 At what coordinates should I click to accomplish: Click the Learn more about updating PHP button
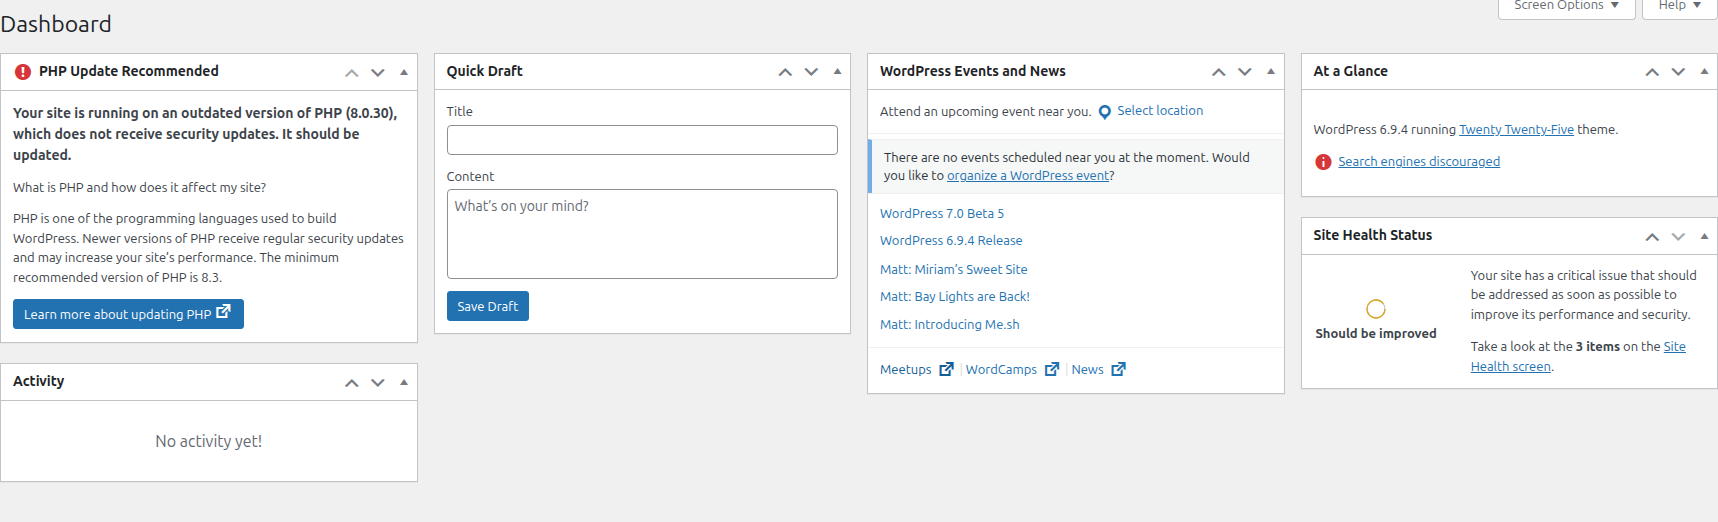pos(128,314)
